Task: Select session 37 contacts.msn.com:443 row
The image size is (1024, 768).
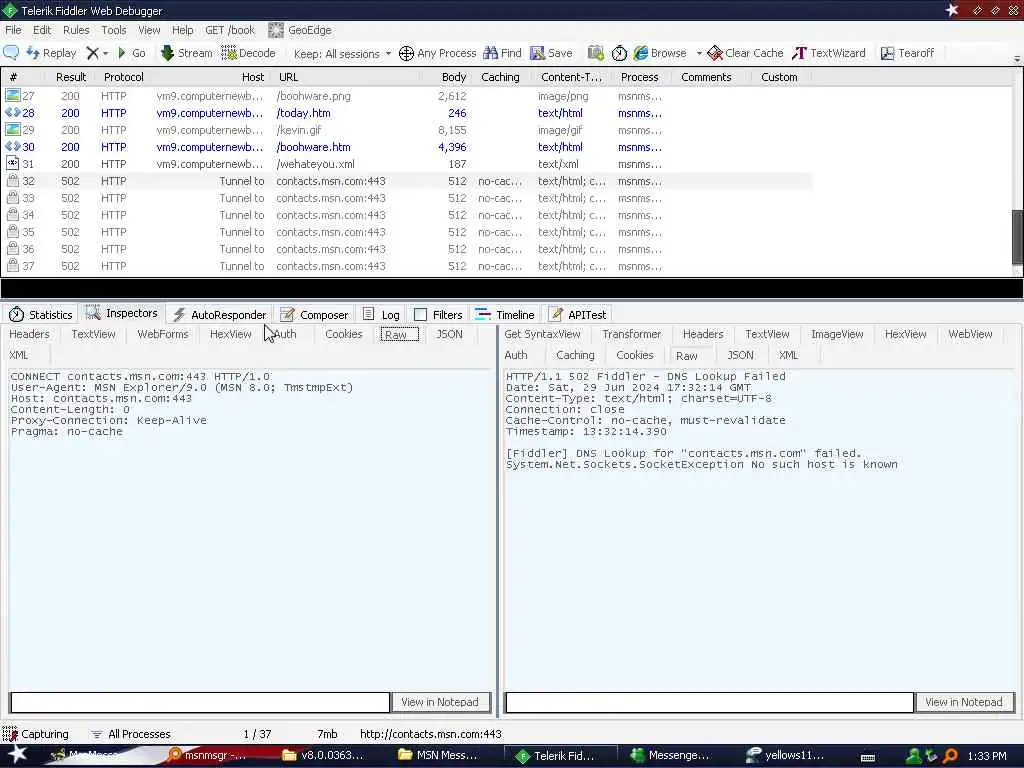Action: coord(408,266)
